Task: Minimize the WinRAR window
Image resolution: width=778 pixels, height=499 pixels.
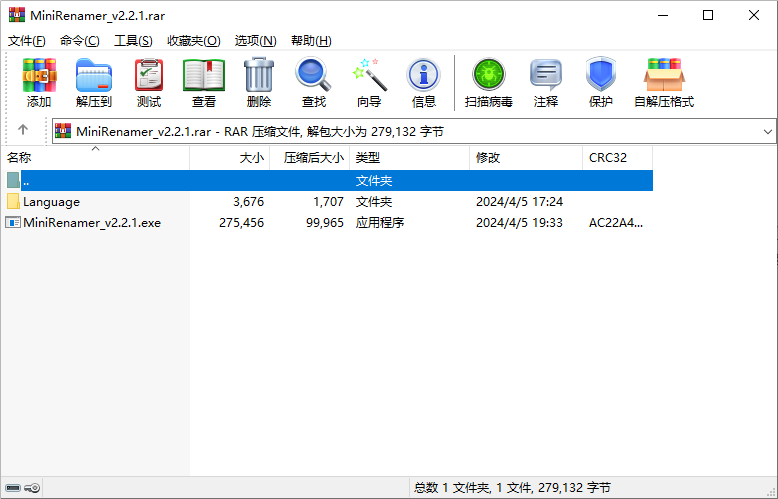Action: point(663,15)
